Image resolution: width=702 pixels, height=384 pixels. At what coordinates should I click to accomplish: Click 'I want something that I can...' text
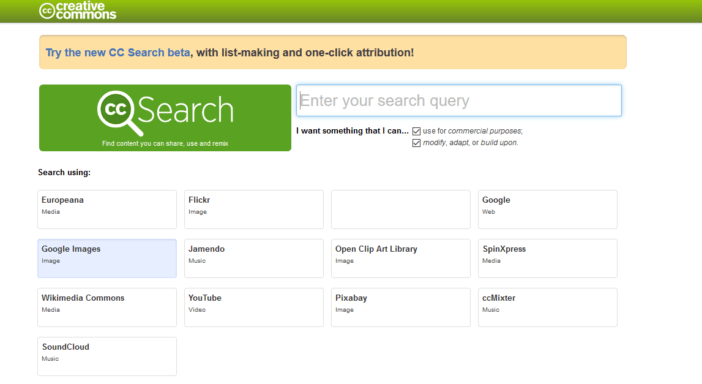click(352, 131)
